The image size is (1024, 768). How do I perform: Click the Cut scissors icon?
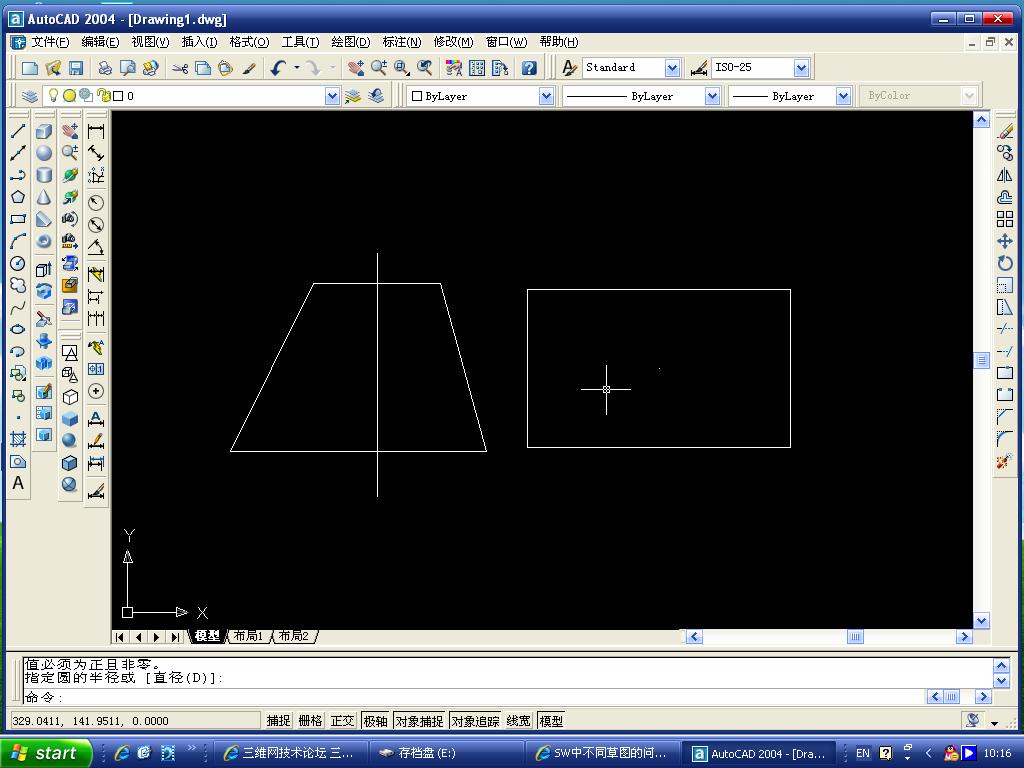point(180,68)
